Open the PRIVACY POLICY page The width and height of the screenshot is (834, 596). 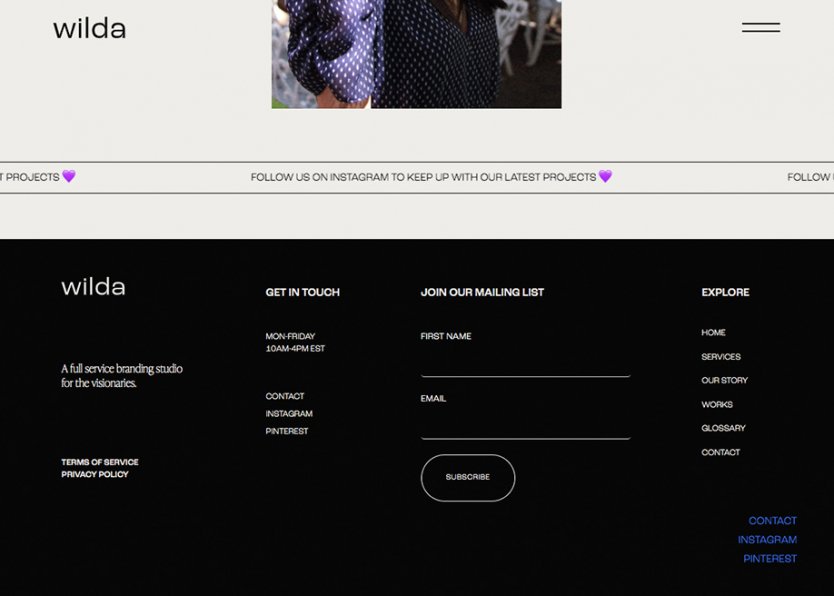93,474
